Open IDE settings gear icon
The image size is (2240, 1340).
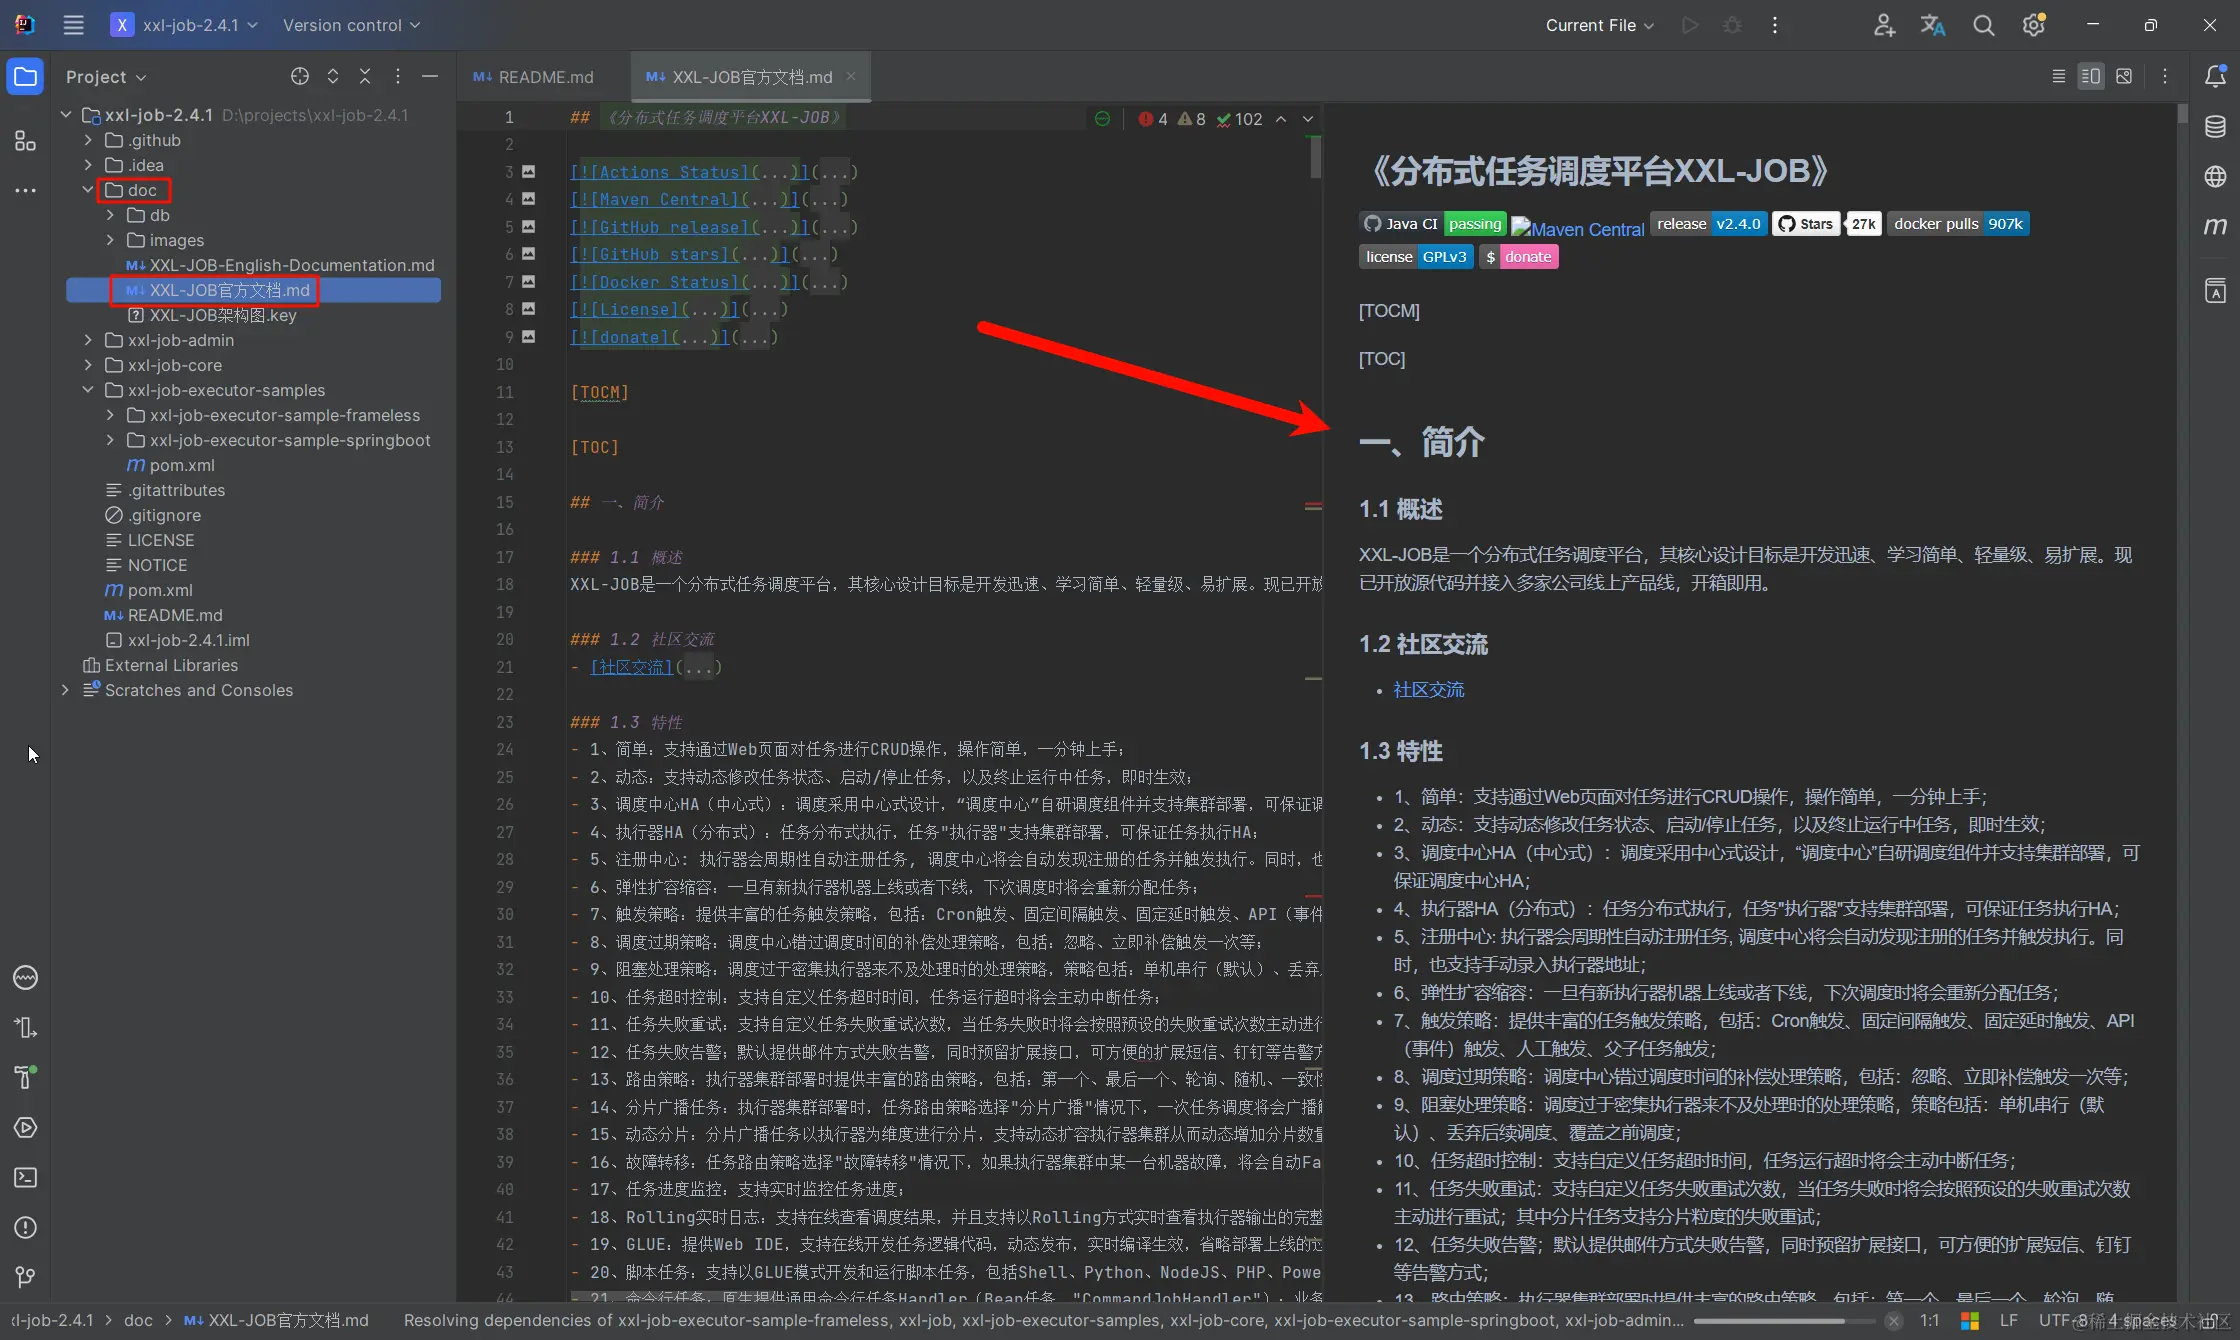pyautogui.click(x=2033, y=25)
